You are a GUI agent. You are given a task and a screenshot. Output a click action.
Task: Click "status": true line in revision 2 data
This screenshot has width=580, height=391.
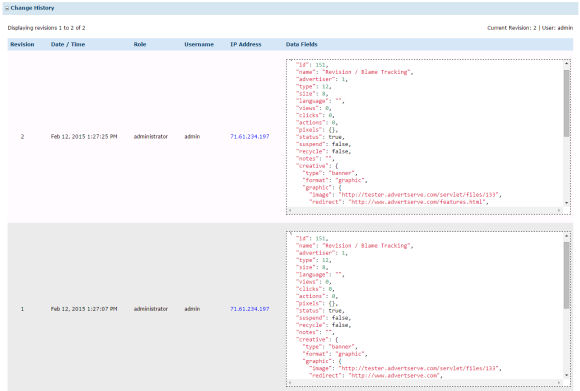coord(320,137)
